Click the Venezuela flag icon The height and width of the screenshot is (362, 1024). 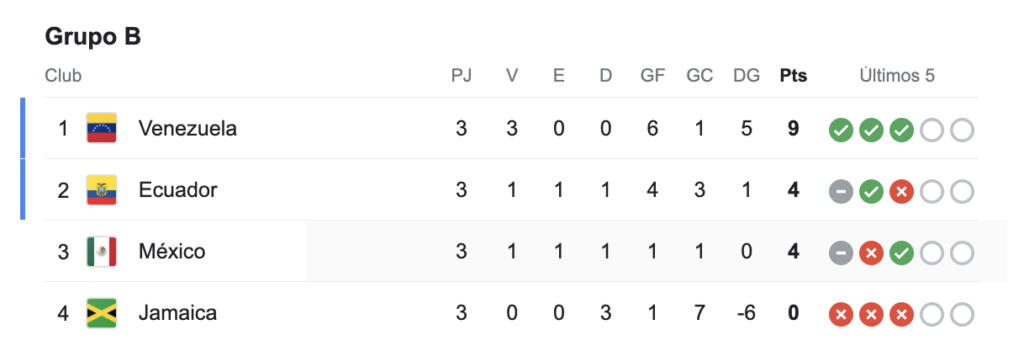pos(101,128)
